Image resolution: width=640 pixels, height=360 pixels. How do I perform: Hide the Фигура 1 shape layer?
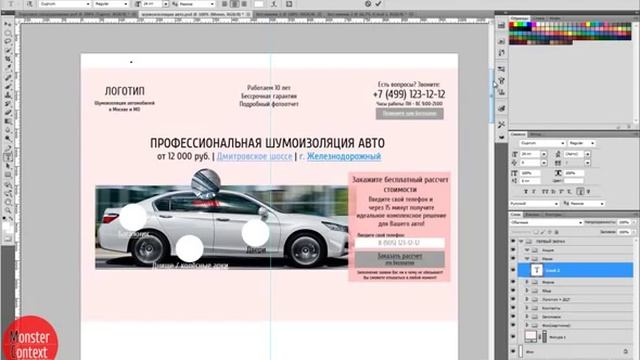(513, 336)
